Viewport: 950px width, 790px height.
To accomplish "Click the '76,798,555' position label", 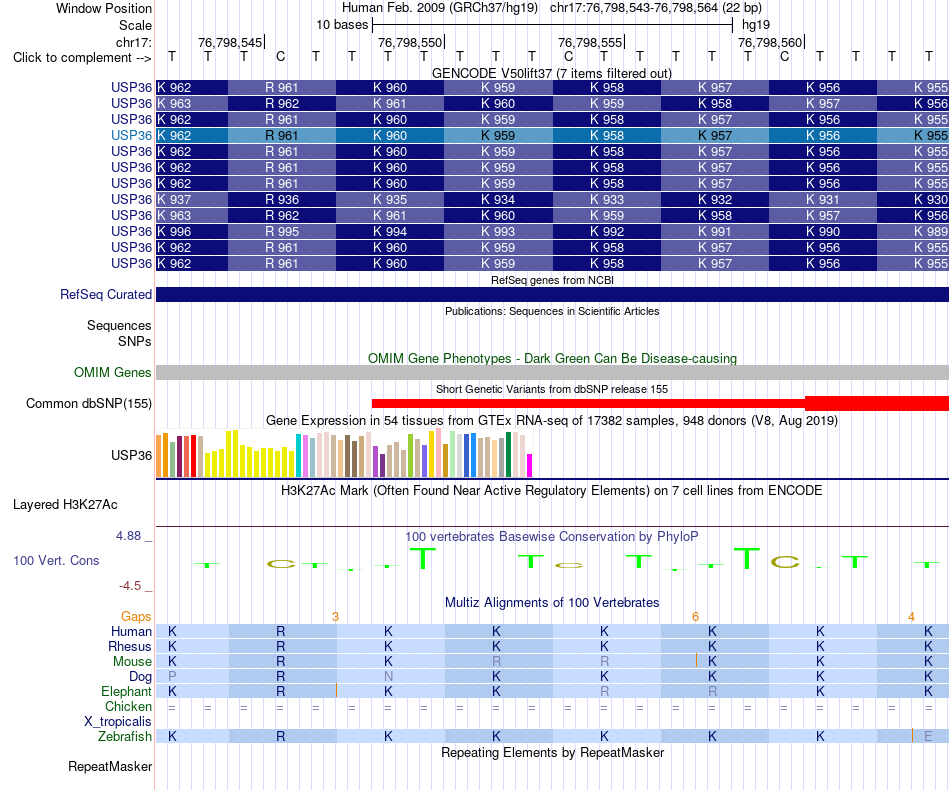I will click(590, 42).
